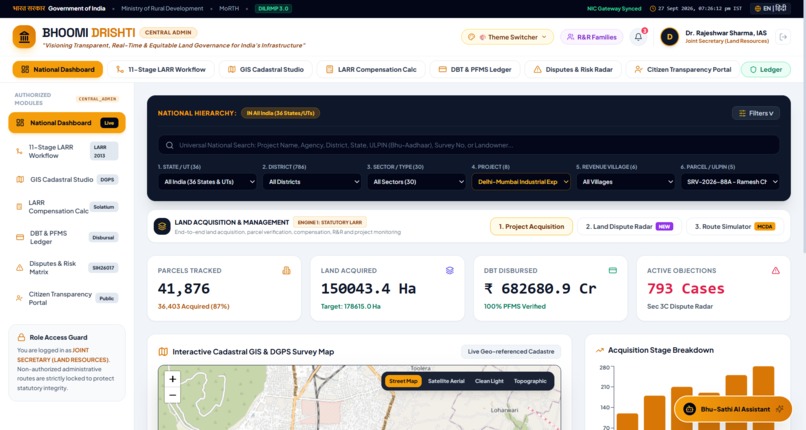The width and height of the screenshot is (806, 430).
Task: Click the Acquisition Stage Breakdown trend icon
Action: click(x=599, y=350)
